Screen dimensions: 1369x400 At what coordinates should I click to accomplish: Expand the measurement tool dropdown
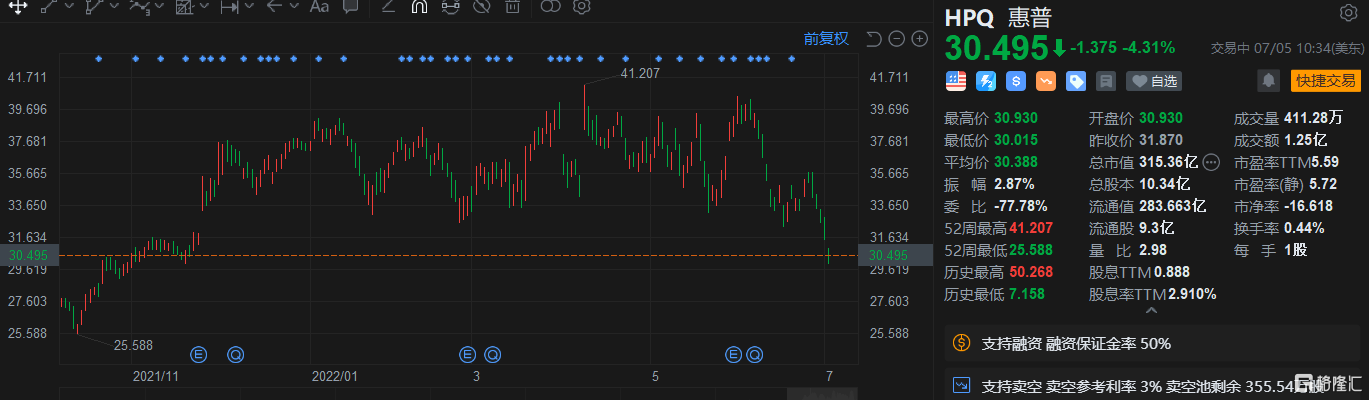pos(204,6)
